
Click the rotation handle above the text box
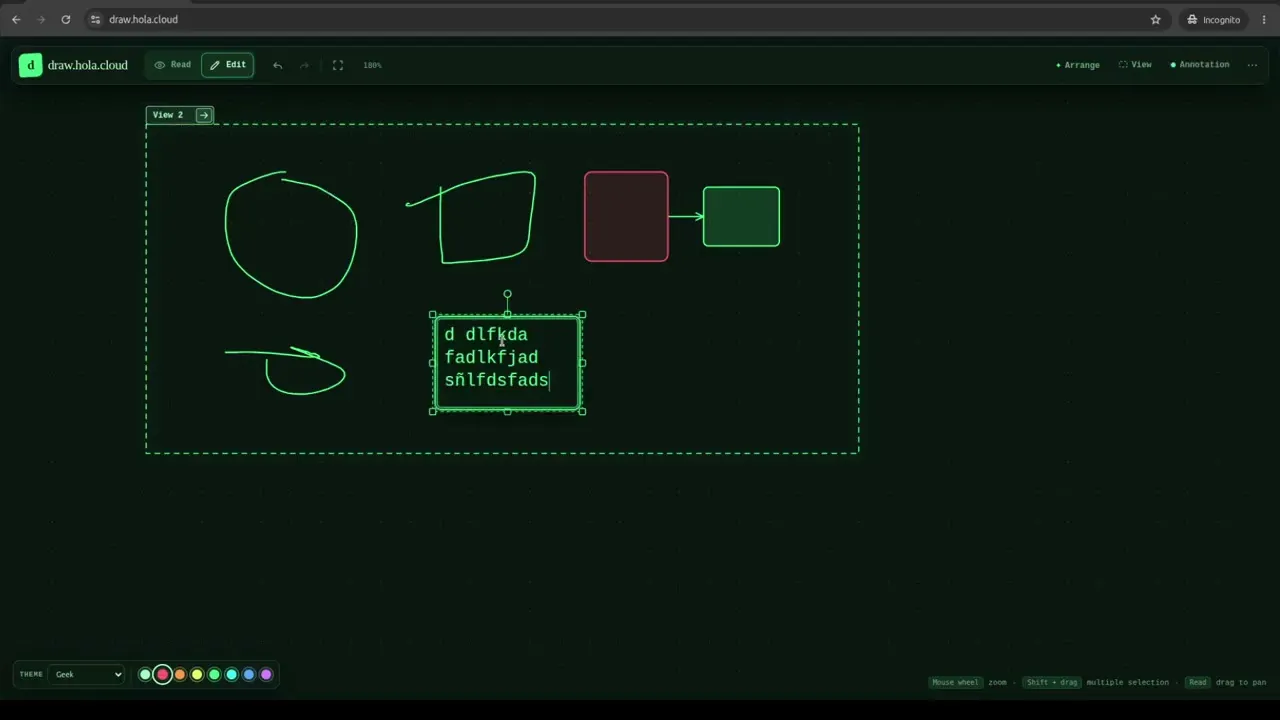coord(507,294)
